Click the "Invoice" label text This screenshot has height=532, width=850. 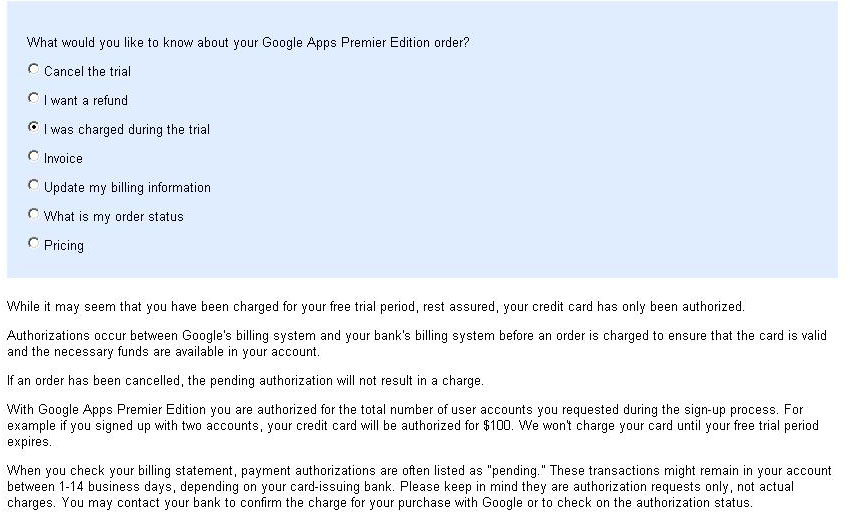[x=63, y=158]
